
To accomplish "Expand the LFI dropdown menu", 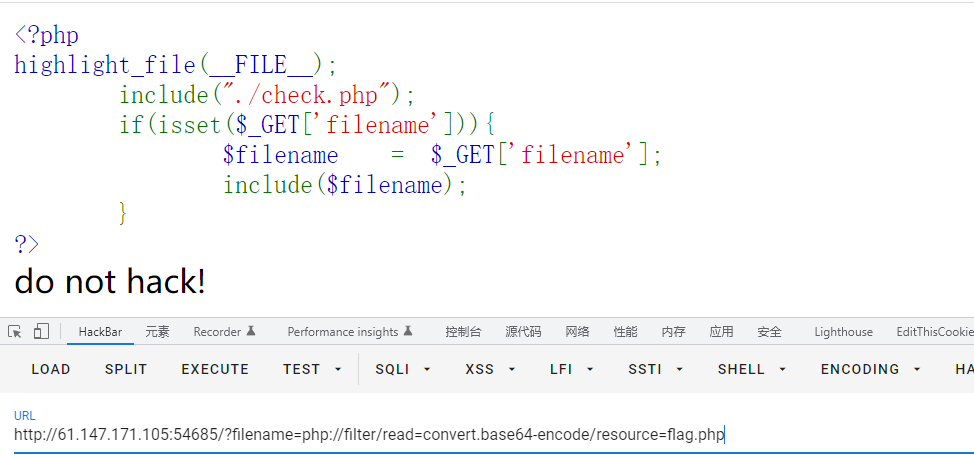I will tap(572, 369).
